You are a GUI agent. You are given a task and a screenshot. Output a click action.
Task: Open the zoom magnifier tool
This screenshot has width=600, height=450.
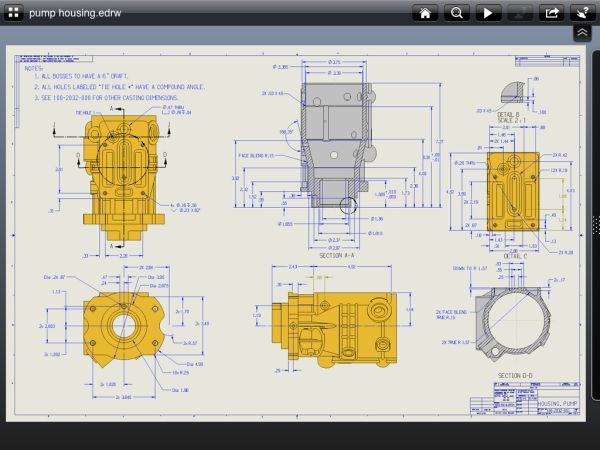[456, 13]
